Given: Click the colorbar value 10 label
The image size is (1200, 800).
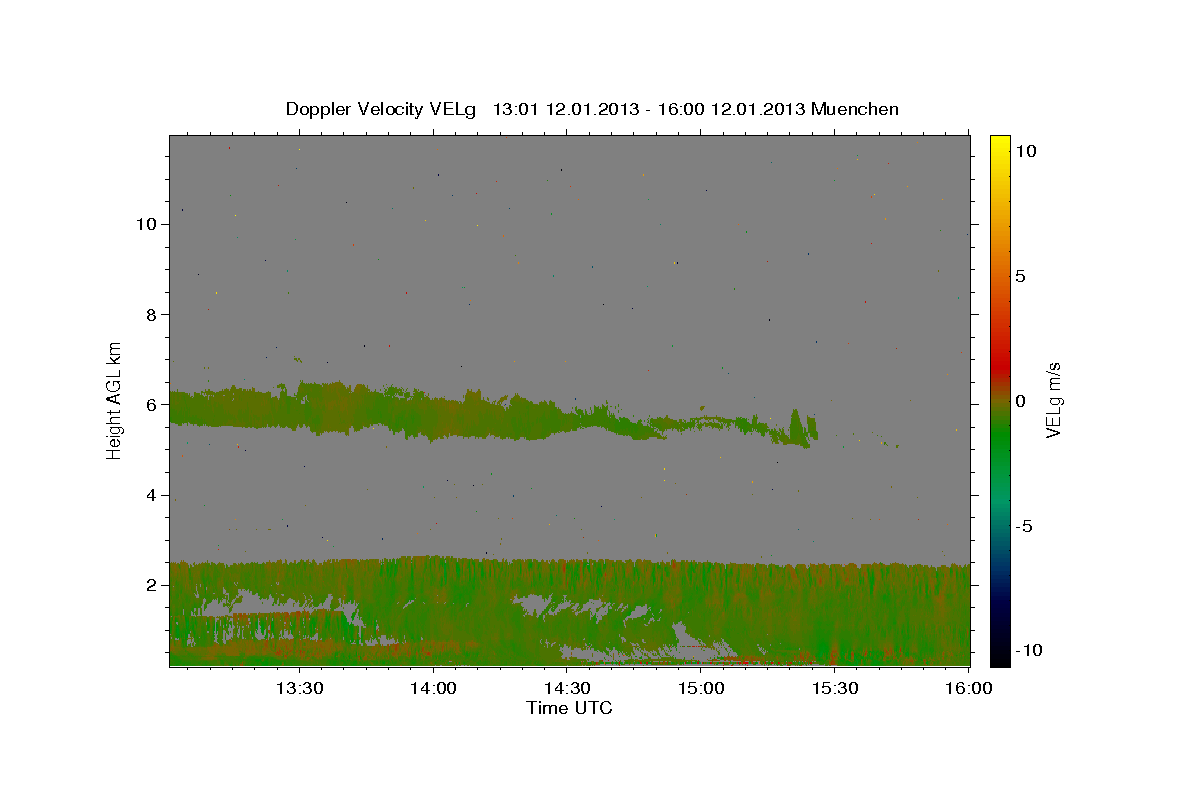Looking at the screenshot, I should pyautogui.click(x=1025, y=150).
